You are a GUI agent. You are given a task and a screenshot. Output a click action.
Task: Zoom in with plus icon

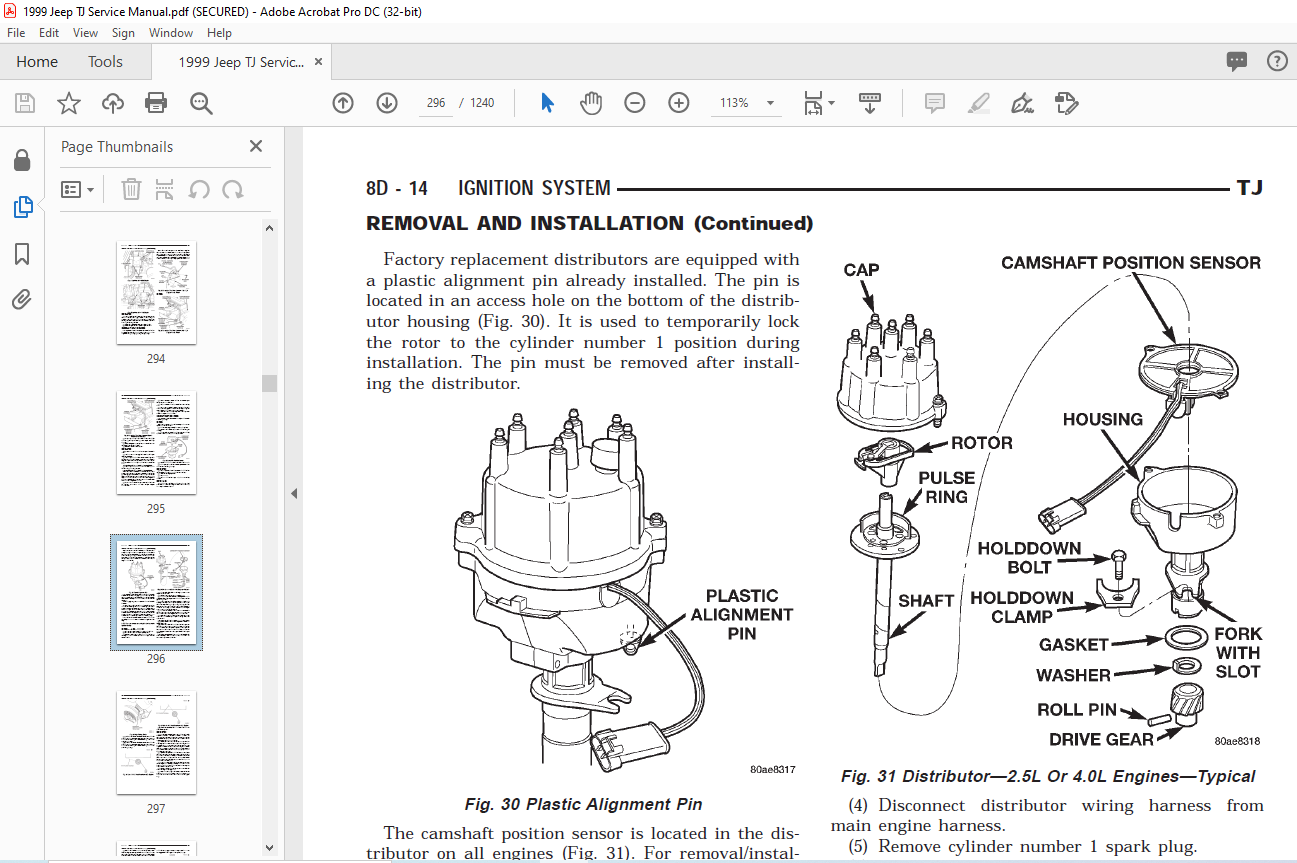click(679, 103)
